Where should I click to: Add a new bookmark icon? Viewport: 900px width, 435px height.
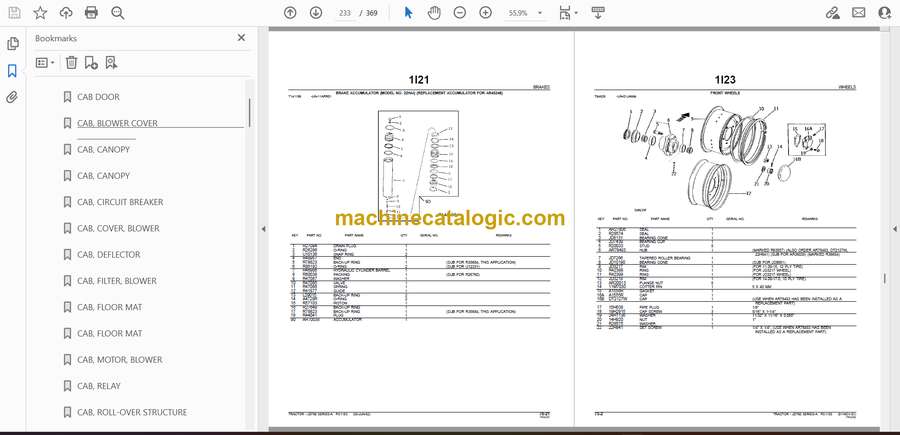91,63
